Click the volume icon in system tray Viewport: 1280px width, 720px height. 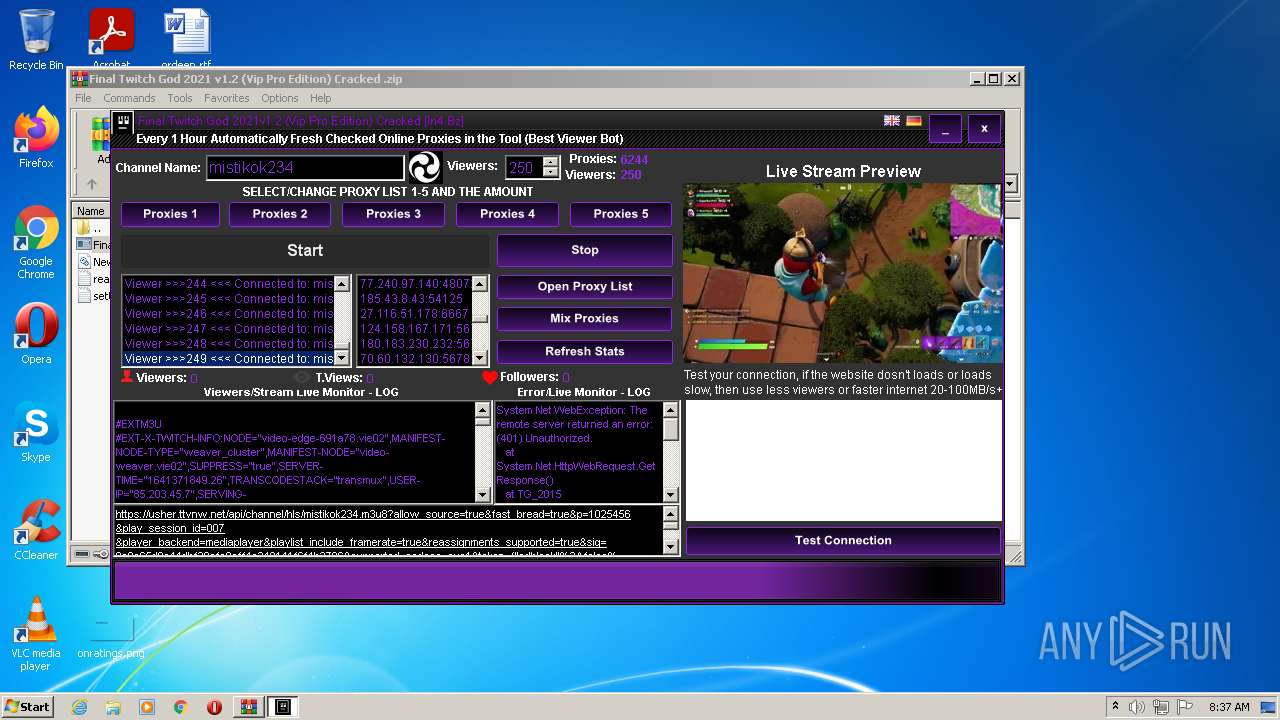coord(1137,707)
